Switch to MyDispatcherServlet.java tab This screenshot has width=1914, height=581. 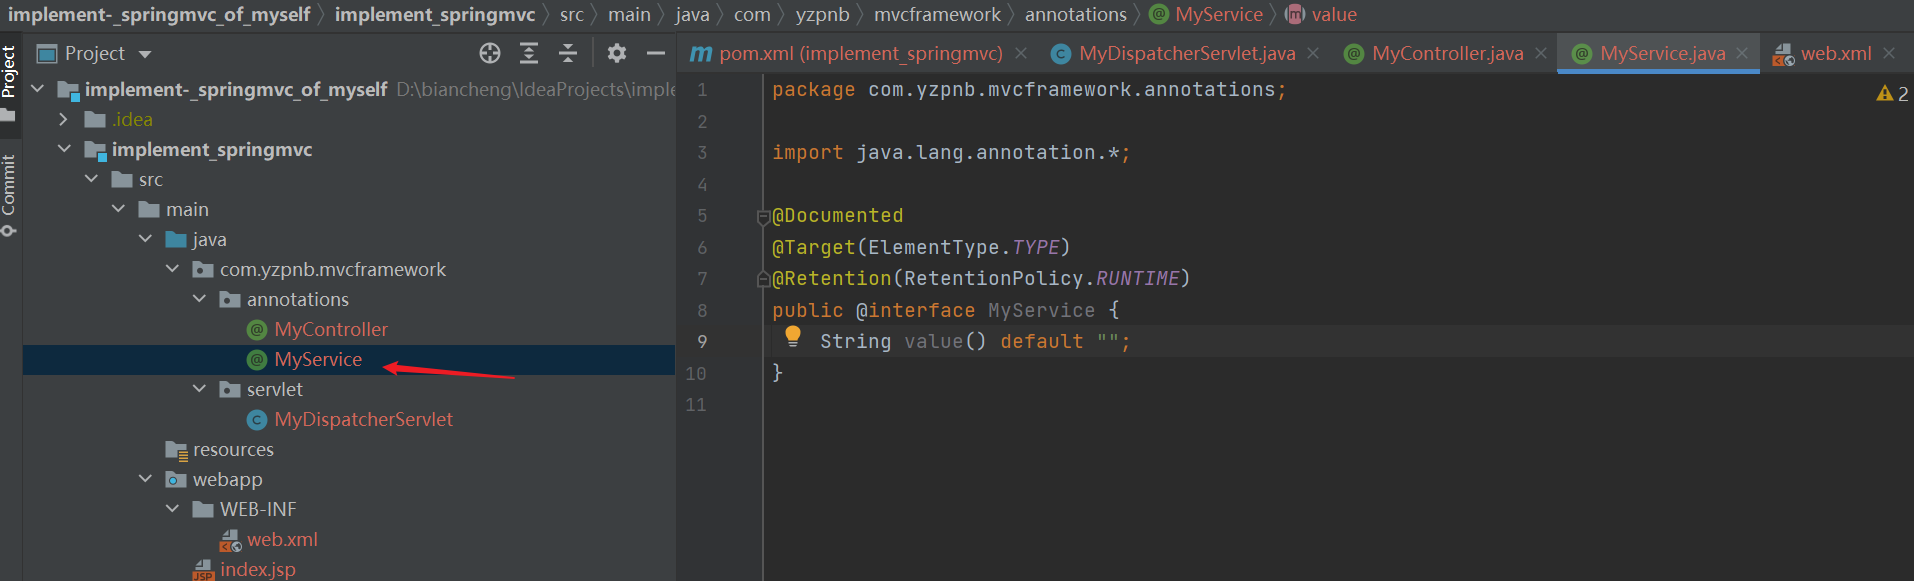pyautogui.click(x=1187, y=53)
